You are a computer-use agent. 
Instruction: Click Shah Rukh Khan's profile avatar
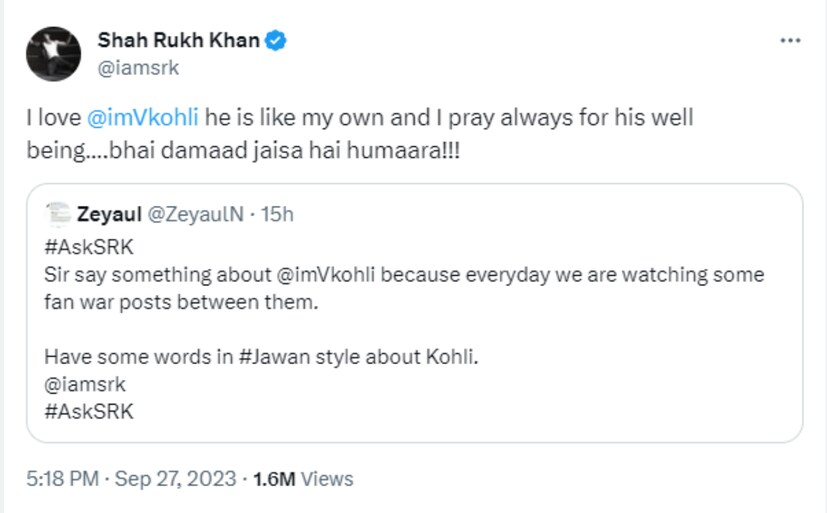53,54
